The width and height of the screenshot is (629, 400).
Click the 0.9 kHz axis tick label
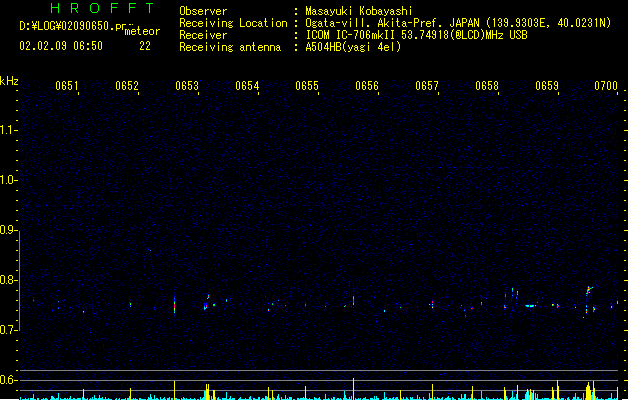click(8, 230)
